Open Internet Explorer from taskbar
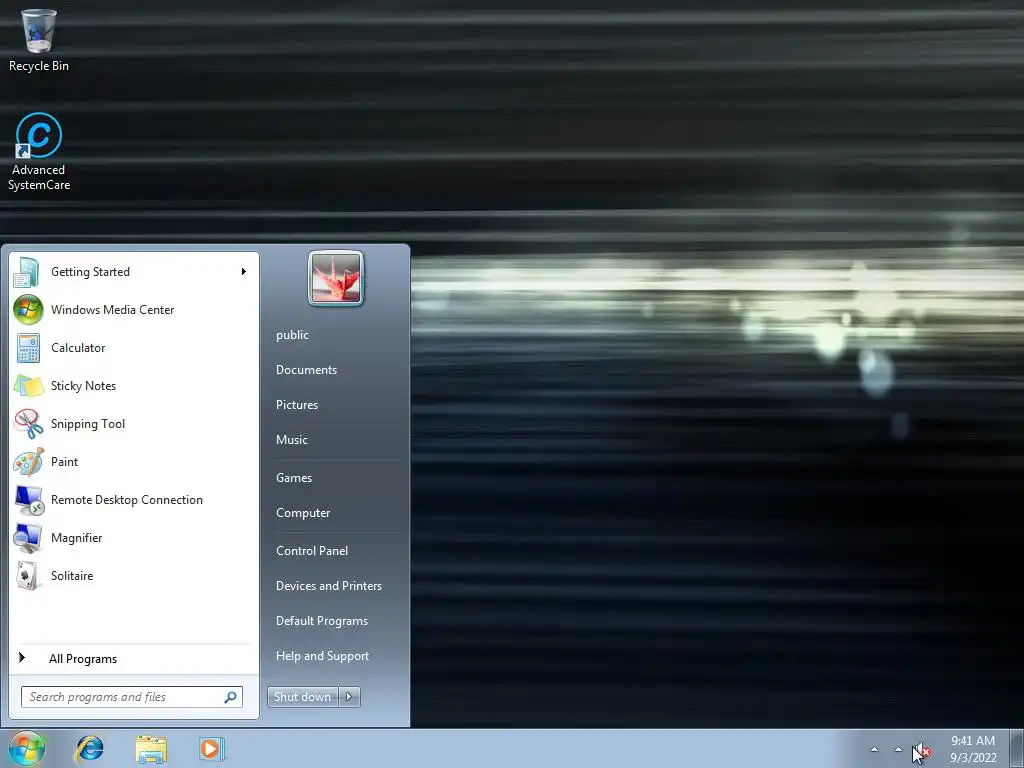 click(89, 748)
